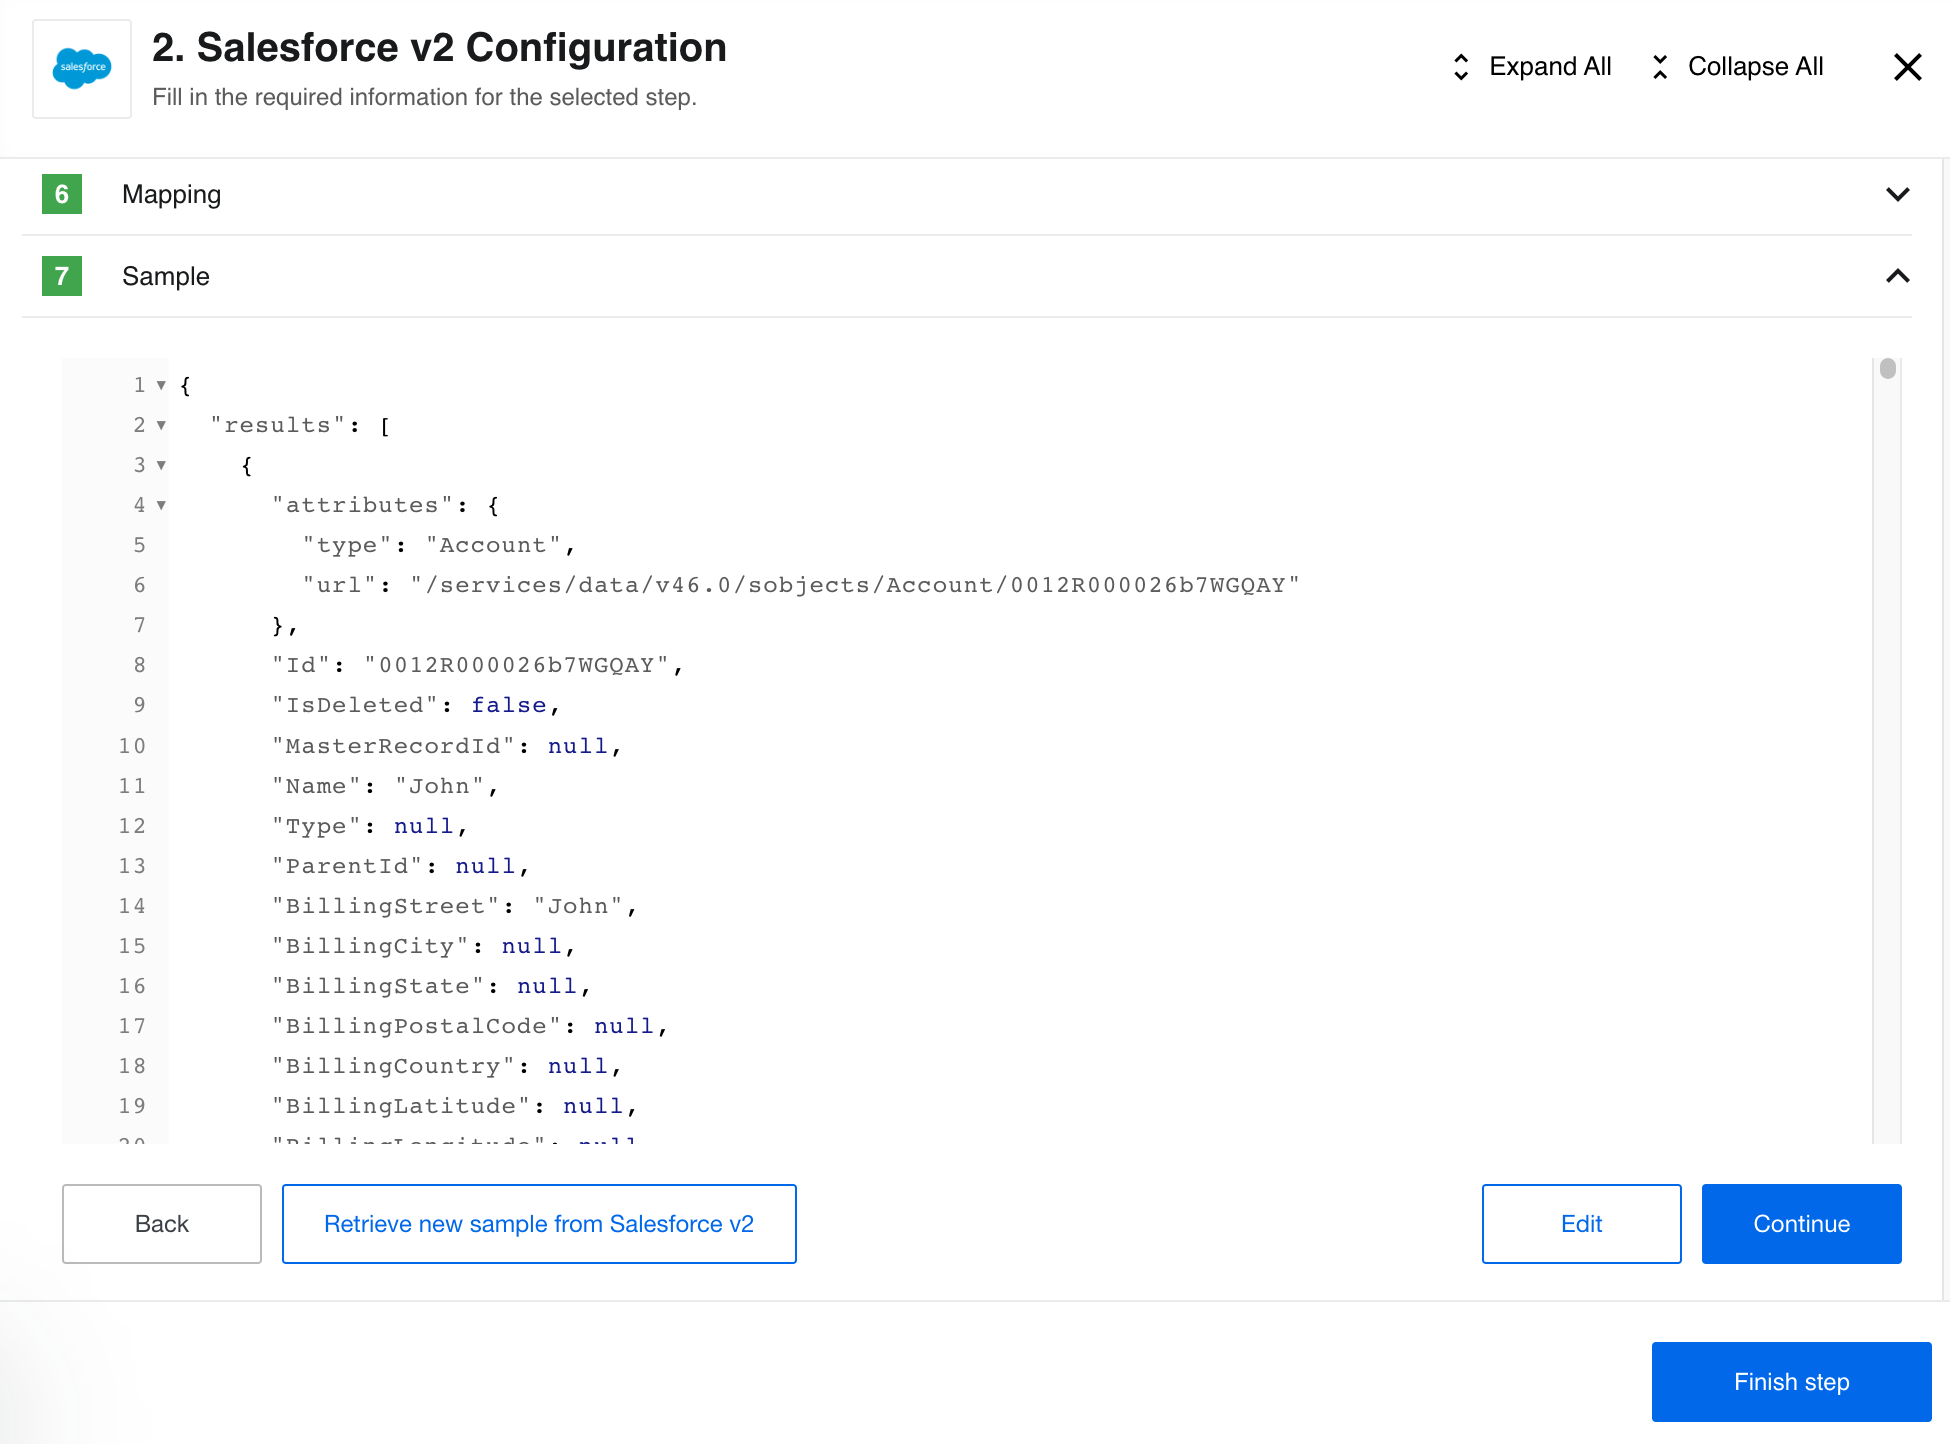
Task: Click the "MasterRecordId": null line
Action: click(447, 746)
